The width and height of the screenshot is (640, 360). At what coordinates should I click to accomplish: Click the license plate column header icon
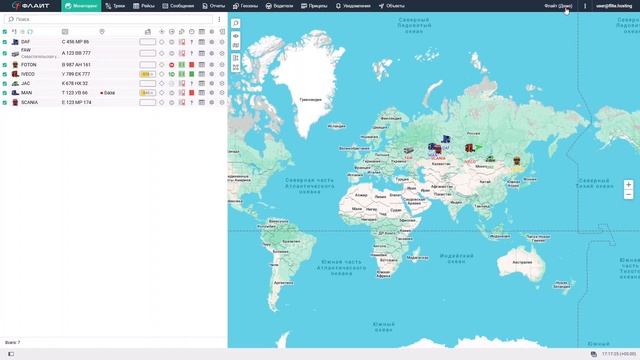click(65, 31)
